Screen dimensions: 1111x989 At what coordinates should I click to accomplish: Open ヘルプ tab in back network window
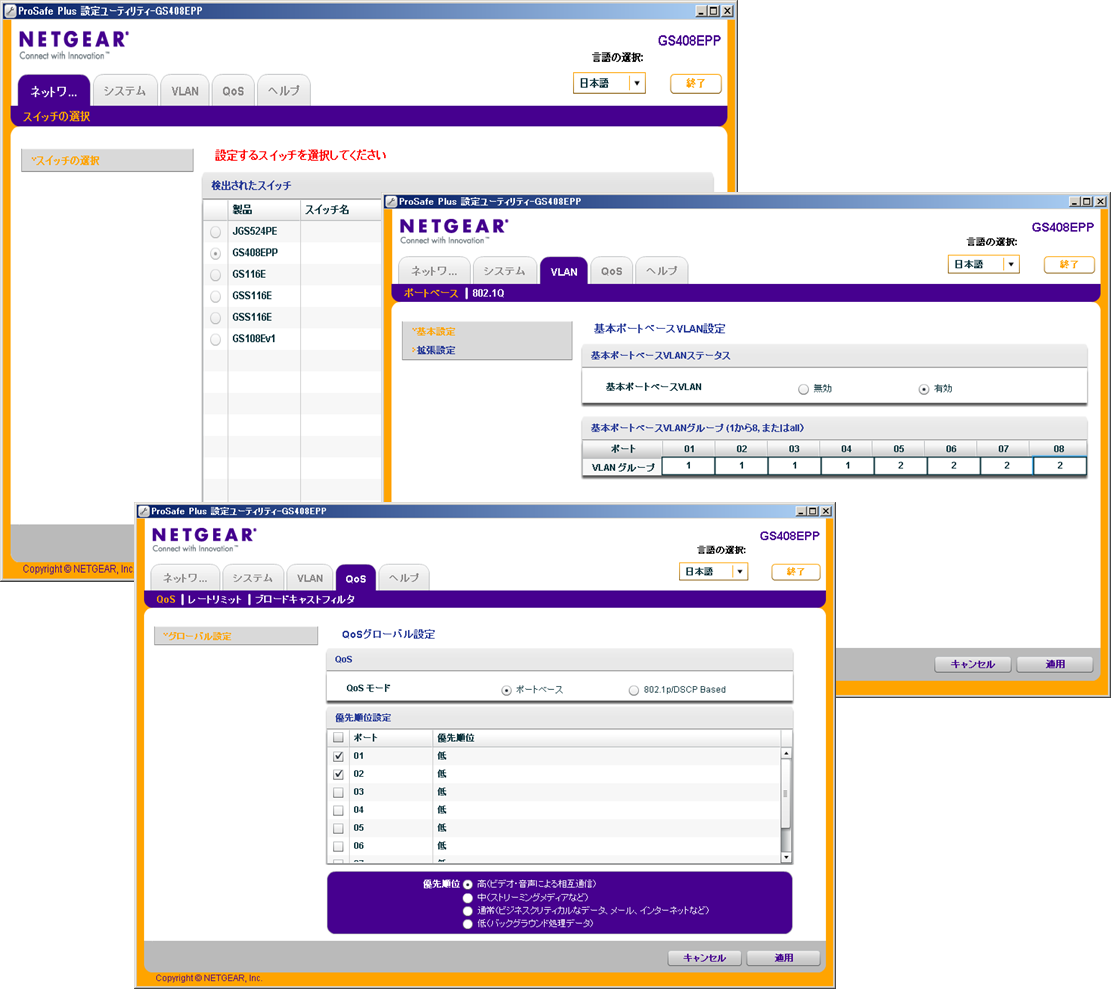pos(283,91)
